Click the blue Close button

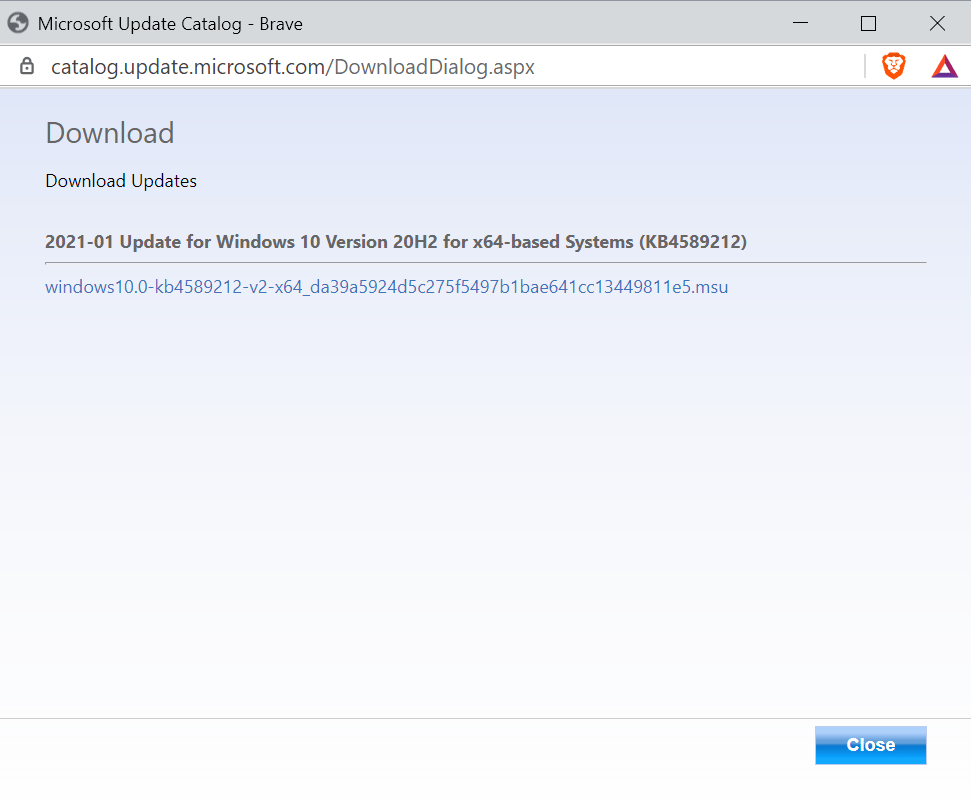click(870, 745)
